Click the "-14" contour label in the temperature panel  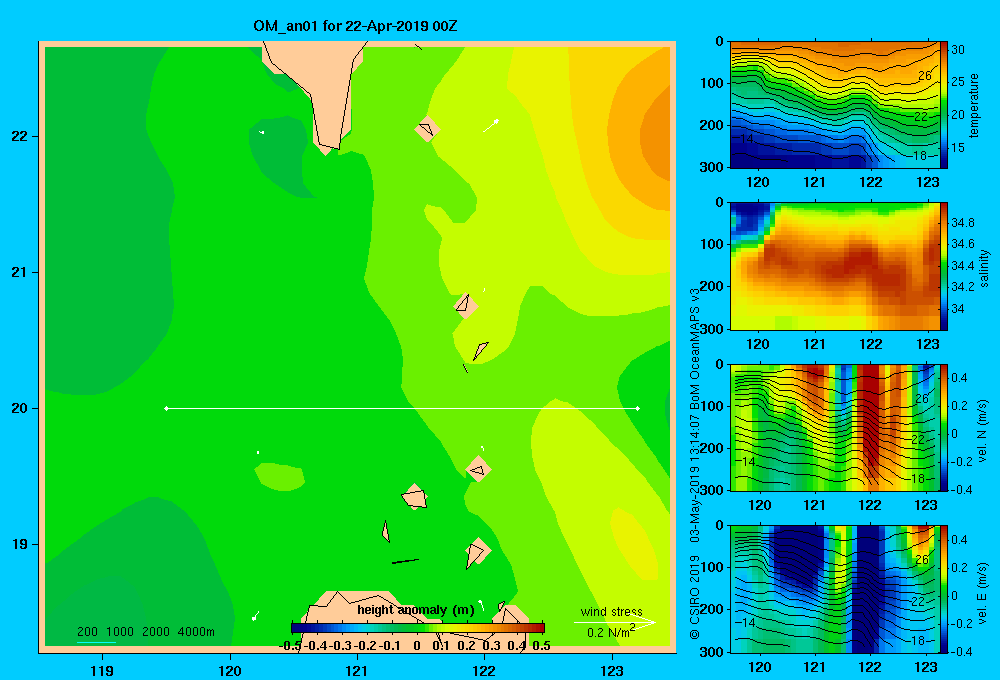(744, 138)
